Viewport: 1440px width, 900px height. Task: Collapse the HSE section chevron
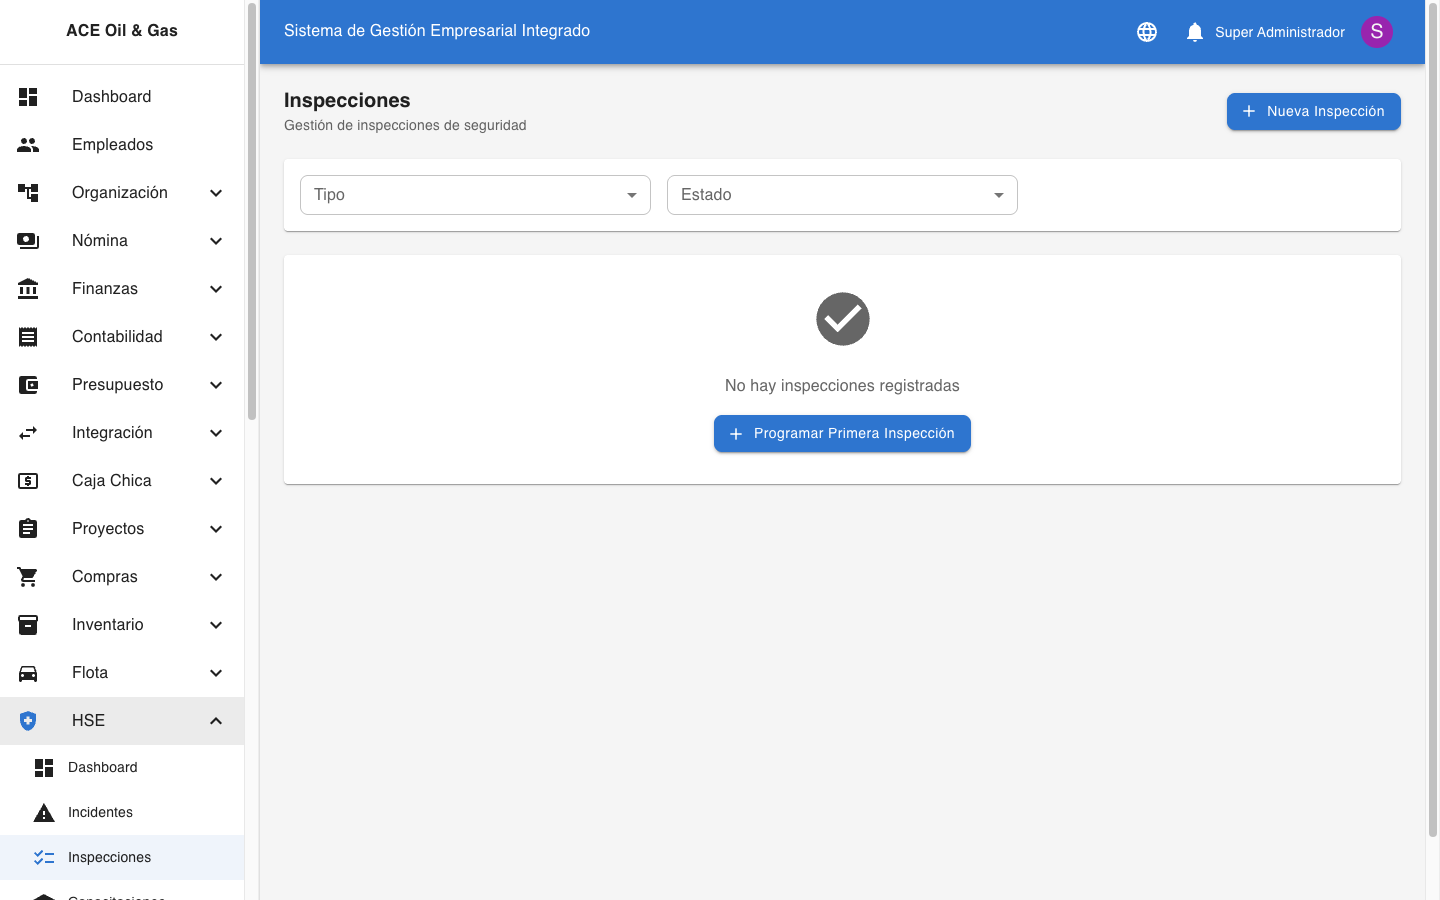coord(216,720)
